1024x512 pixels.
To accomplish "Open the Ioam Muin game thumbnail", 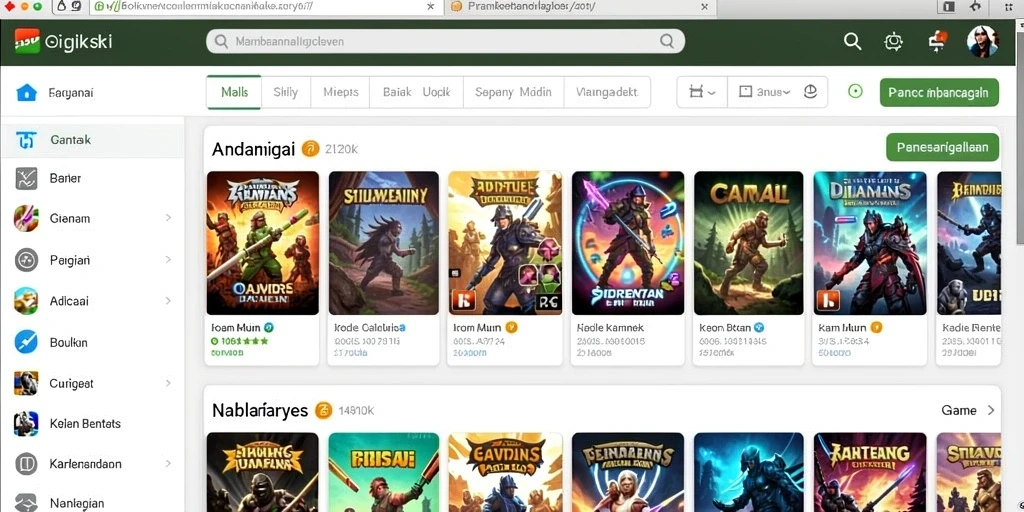I will point(263,243).
